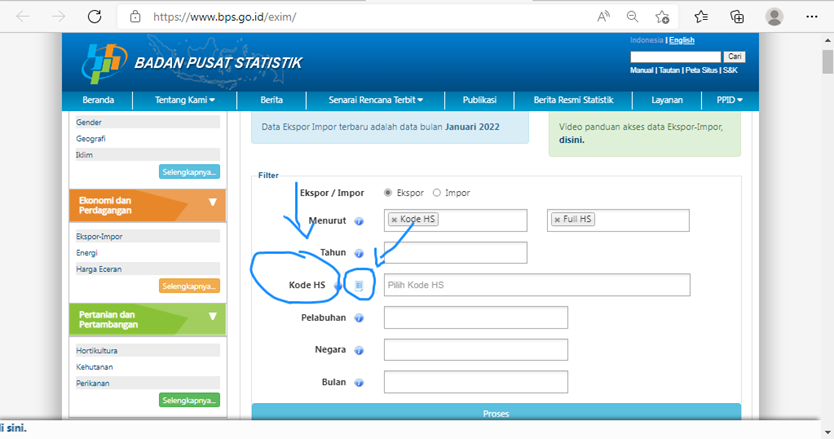Open the Pelabuhan selection field

point(476,317)
